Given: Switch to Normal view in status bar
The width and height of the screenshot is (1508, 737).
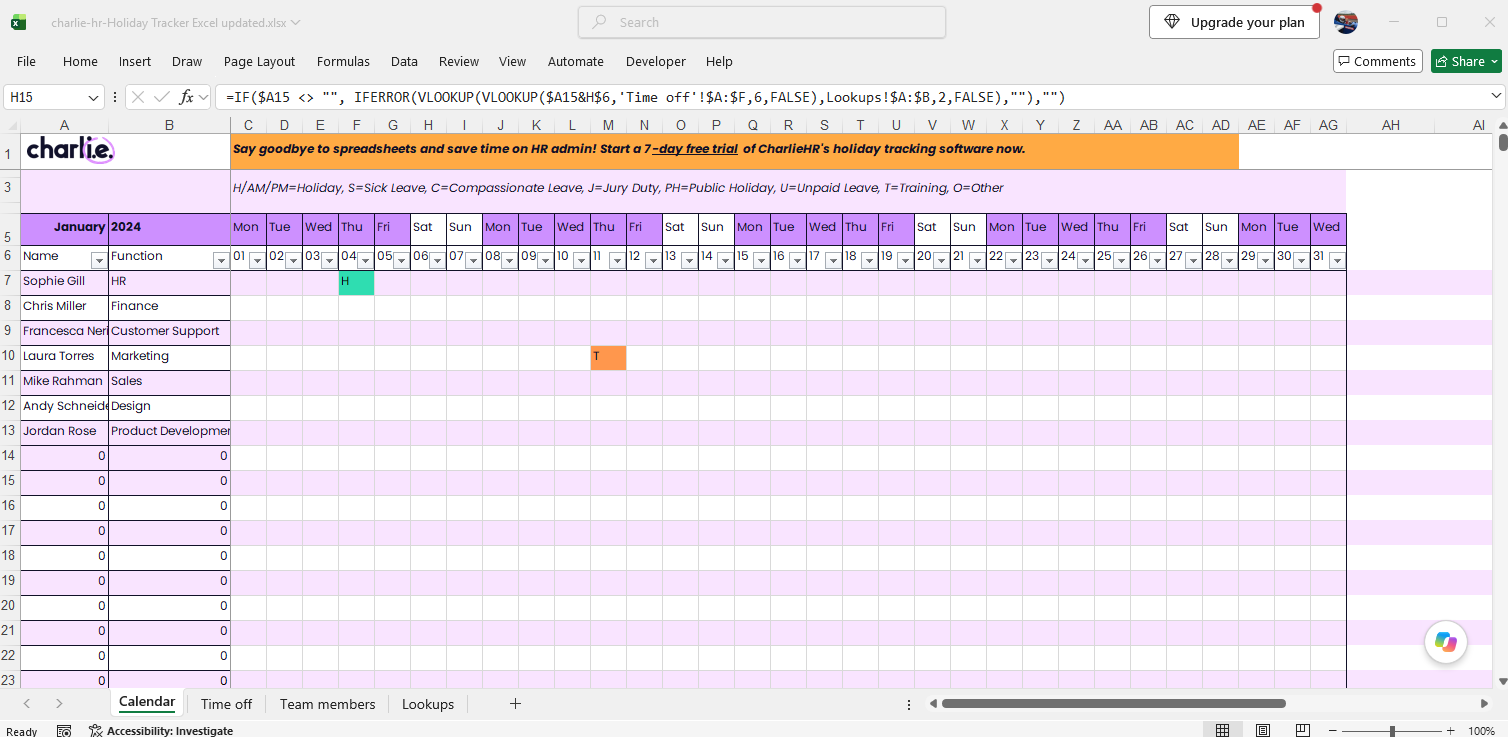Looking at the screenshot, I should (x=1222, y=731).
